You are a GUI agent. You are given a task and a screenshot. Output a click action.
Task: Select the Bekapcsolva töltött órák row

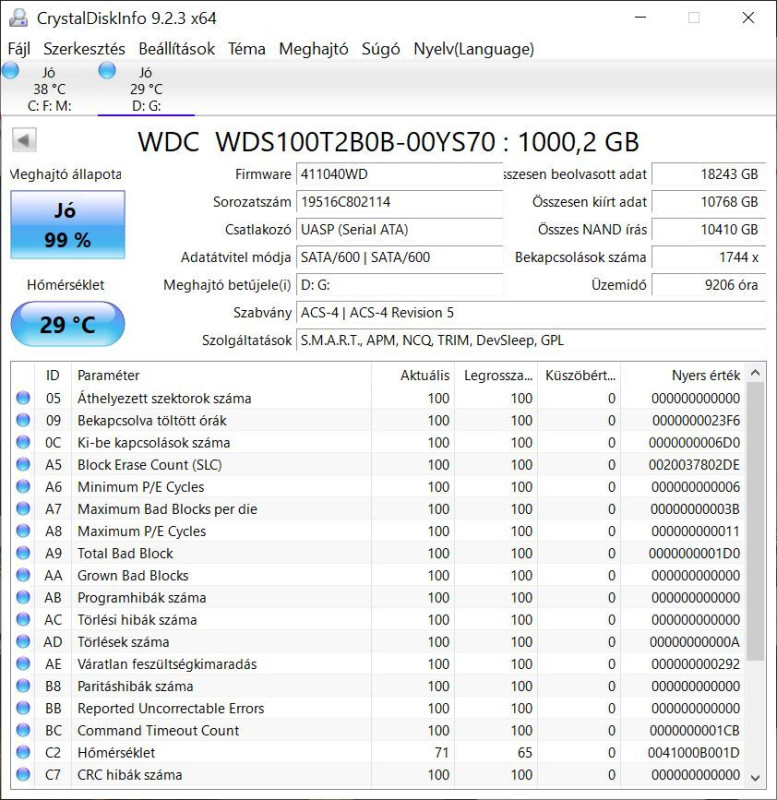coord(378,420)
